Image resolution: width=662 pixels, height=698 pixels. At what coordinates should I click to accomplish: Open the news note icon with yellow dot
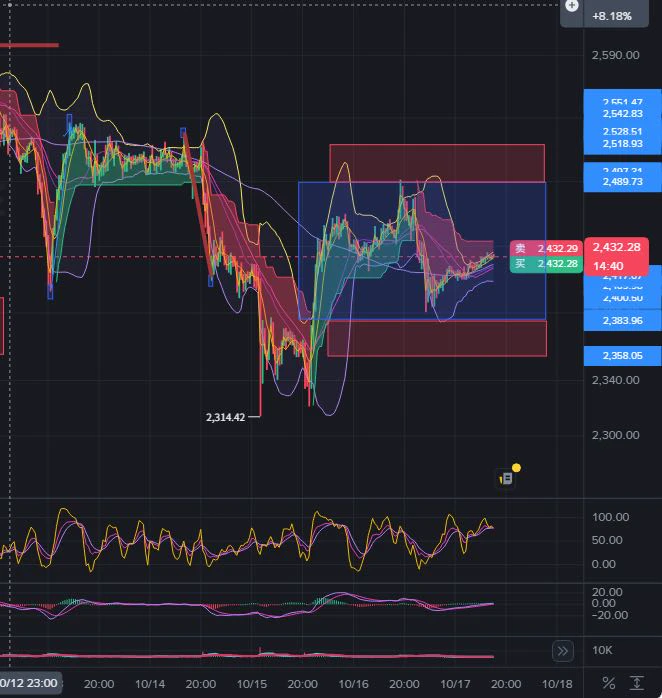coord(507,479)
